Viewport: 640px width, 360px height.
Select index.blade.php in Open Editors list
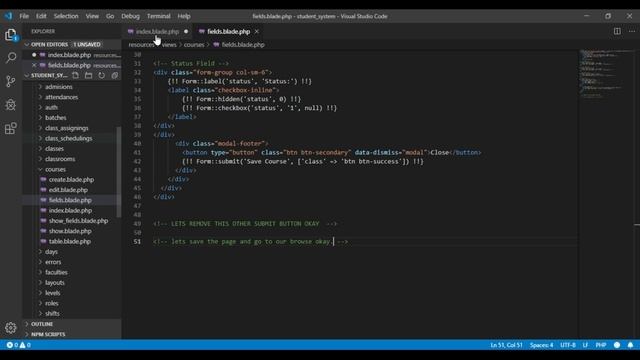[x=72, y=55]
